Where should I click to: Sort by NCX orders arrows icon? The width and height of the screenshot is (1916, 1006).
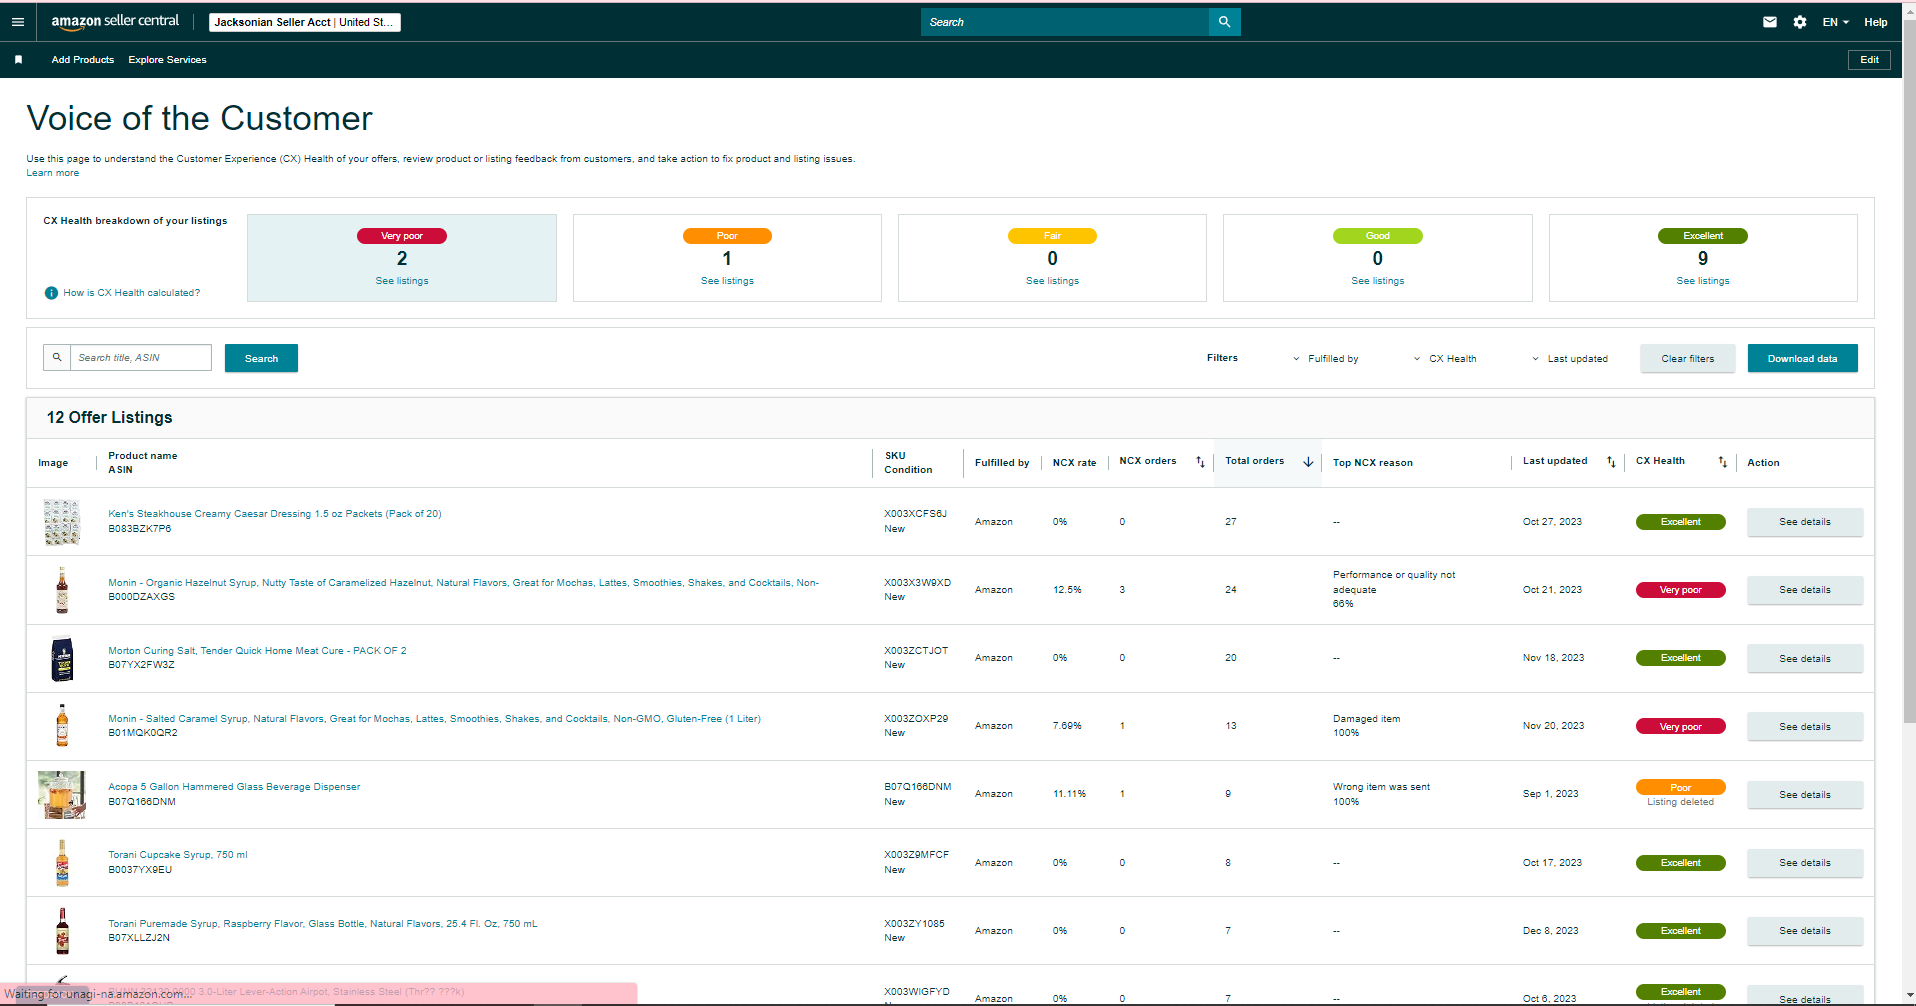click(1200, 462)
